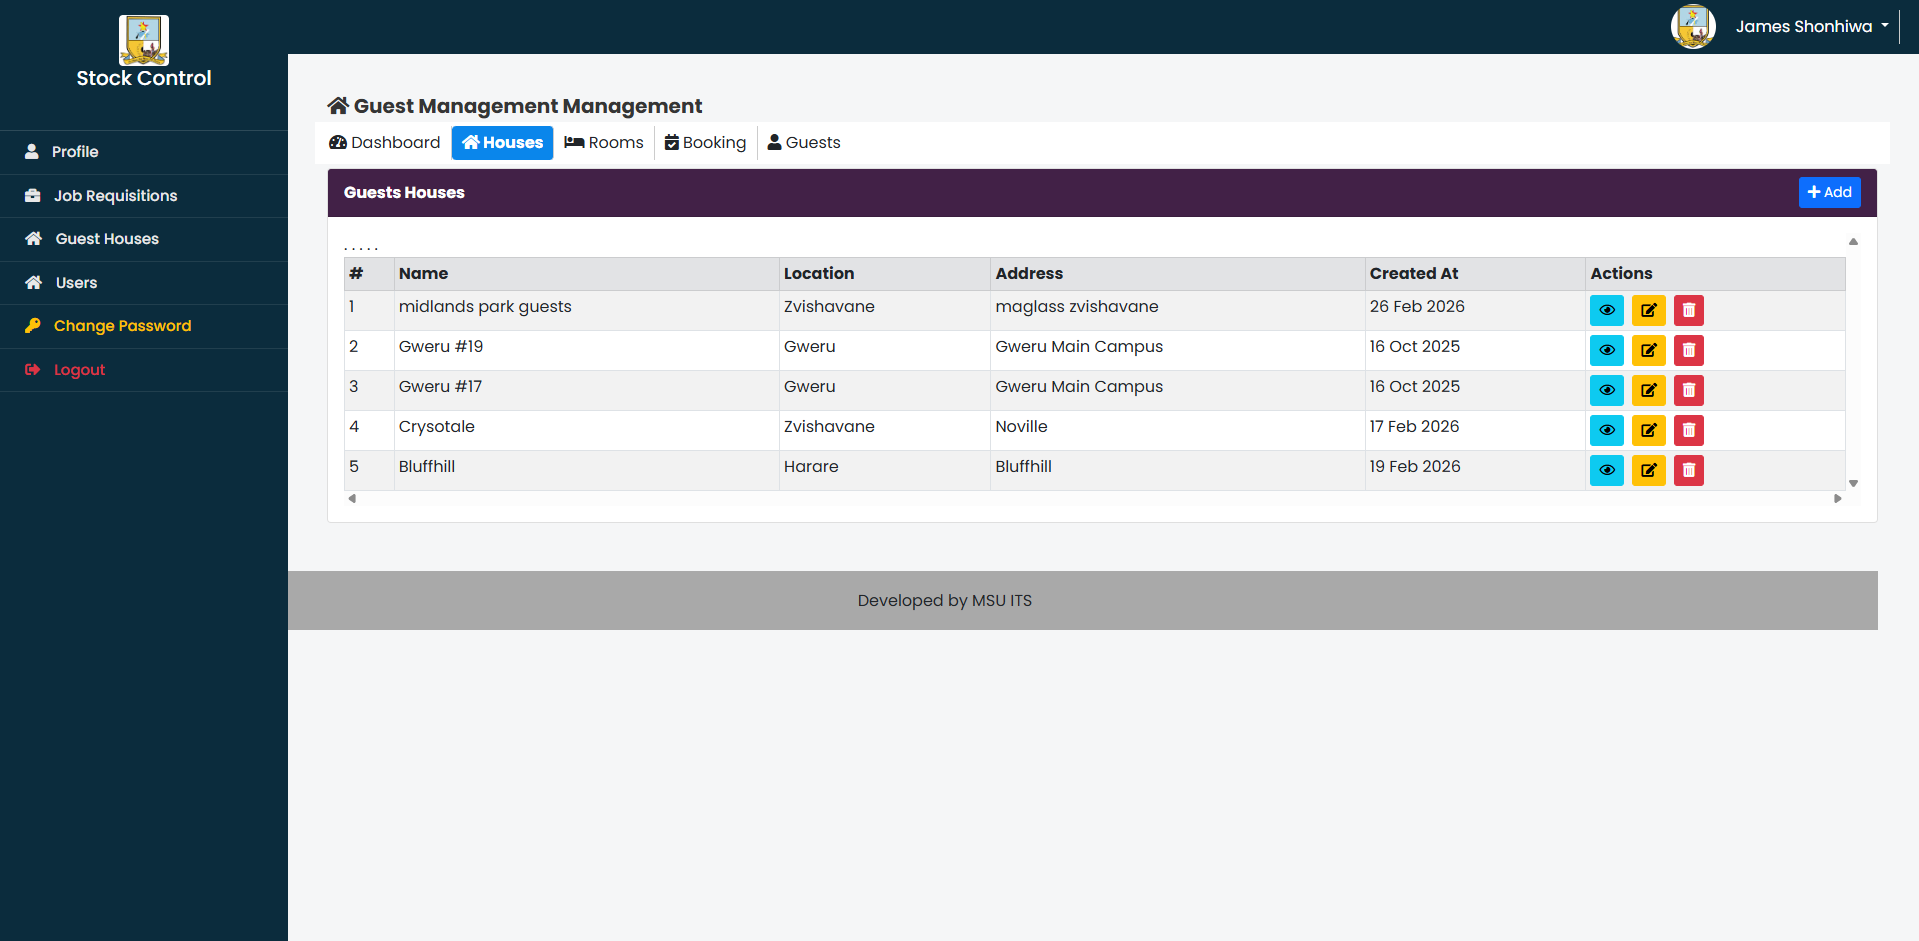Viewport: 1919px width, 941px height.
Task: Click the Stock Control crest logo
Action: (x=143, y=40)
